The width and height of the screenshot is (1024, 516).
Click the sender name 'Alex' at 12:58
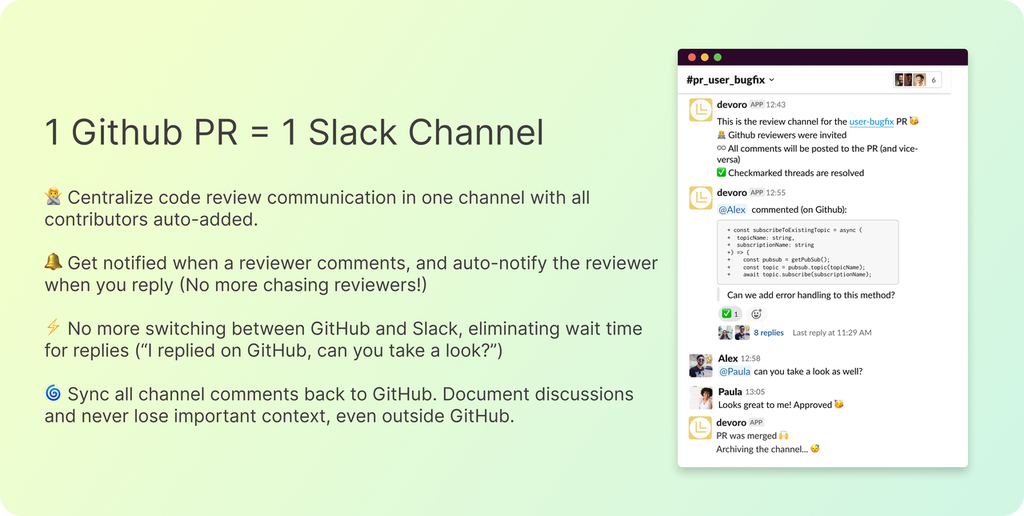(728, 358)
